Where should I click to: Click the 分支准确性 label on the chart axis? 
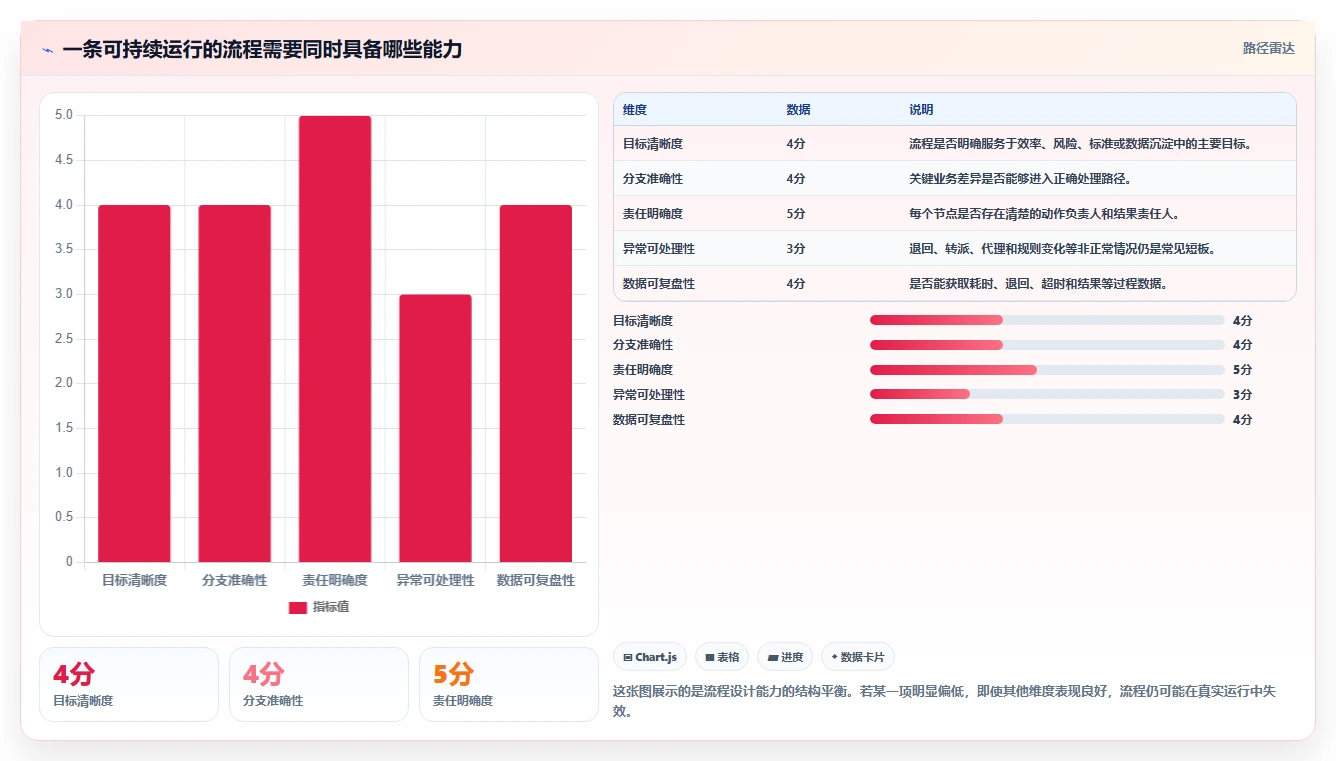235,580
